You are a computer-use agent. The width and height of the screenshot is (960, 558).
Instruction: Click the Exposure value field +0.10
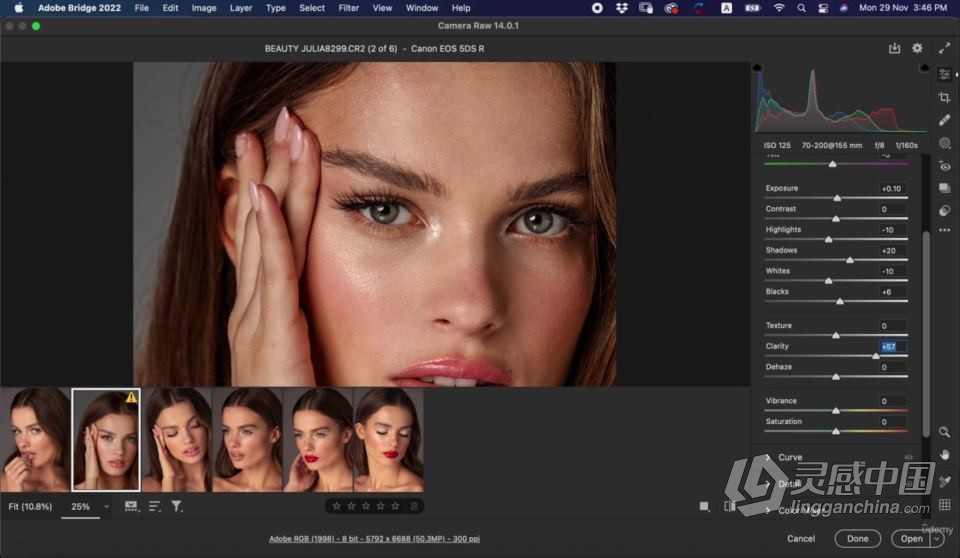(893, 188)
